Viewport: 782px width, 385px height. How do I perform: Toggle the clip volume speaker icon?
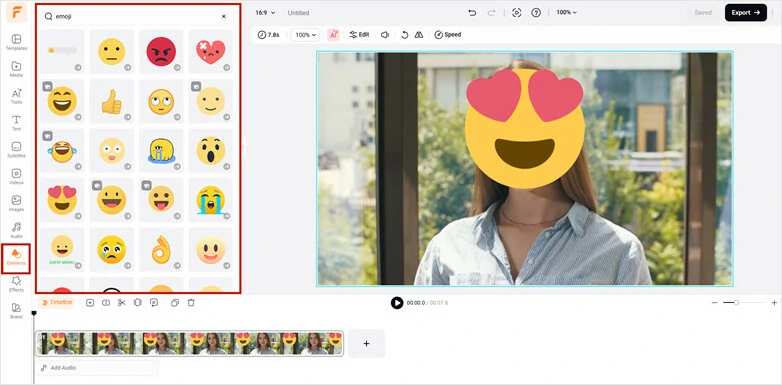click(385, 35)
